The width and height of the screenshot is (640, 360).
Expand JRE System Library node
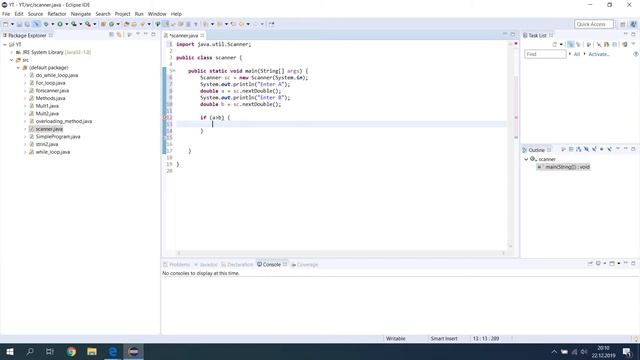pos(12,52)
